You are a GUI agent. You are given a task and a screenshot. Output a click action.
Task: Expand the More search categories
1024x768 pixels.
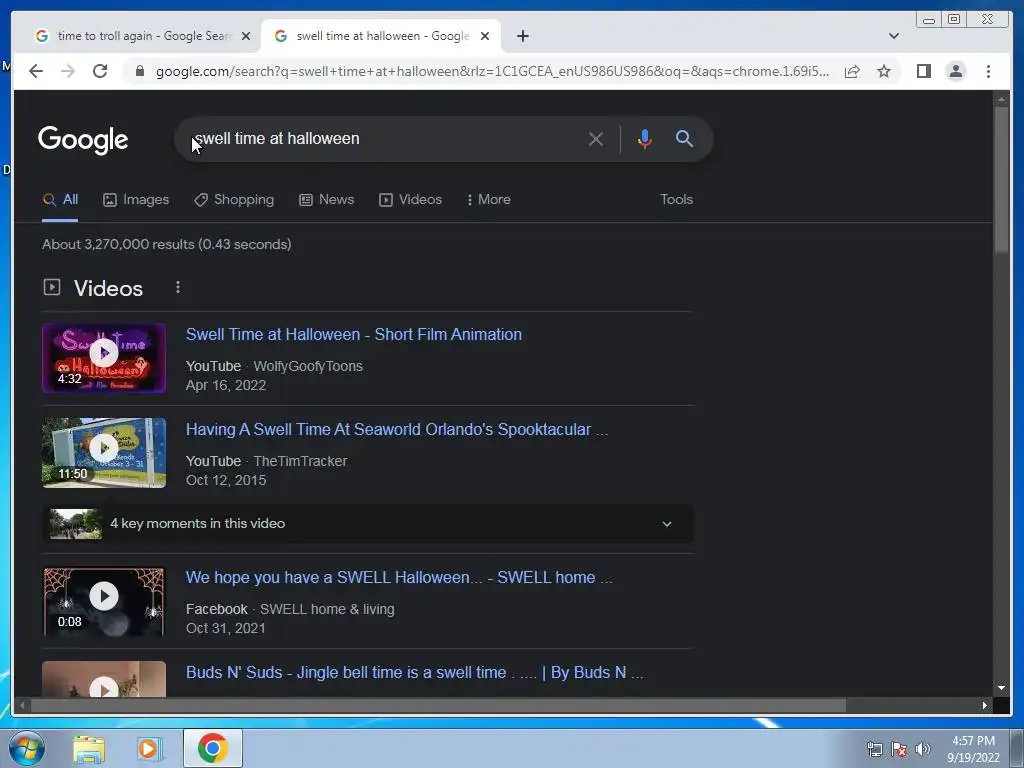click(488, 199)
